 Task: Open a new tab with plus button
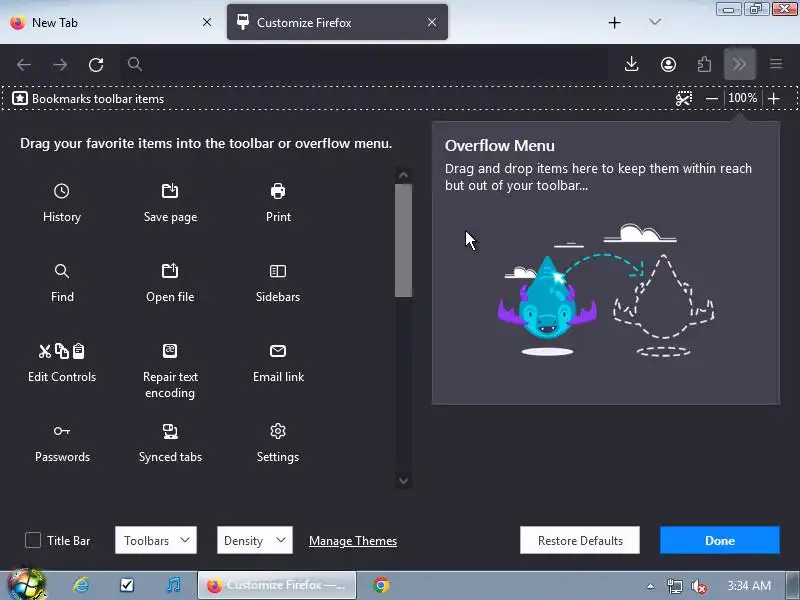pyautogui.click(x=615, y=22)
